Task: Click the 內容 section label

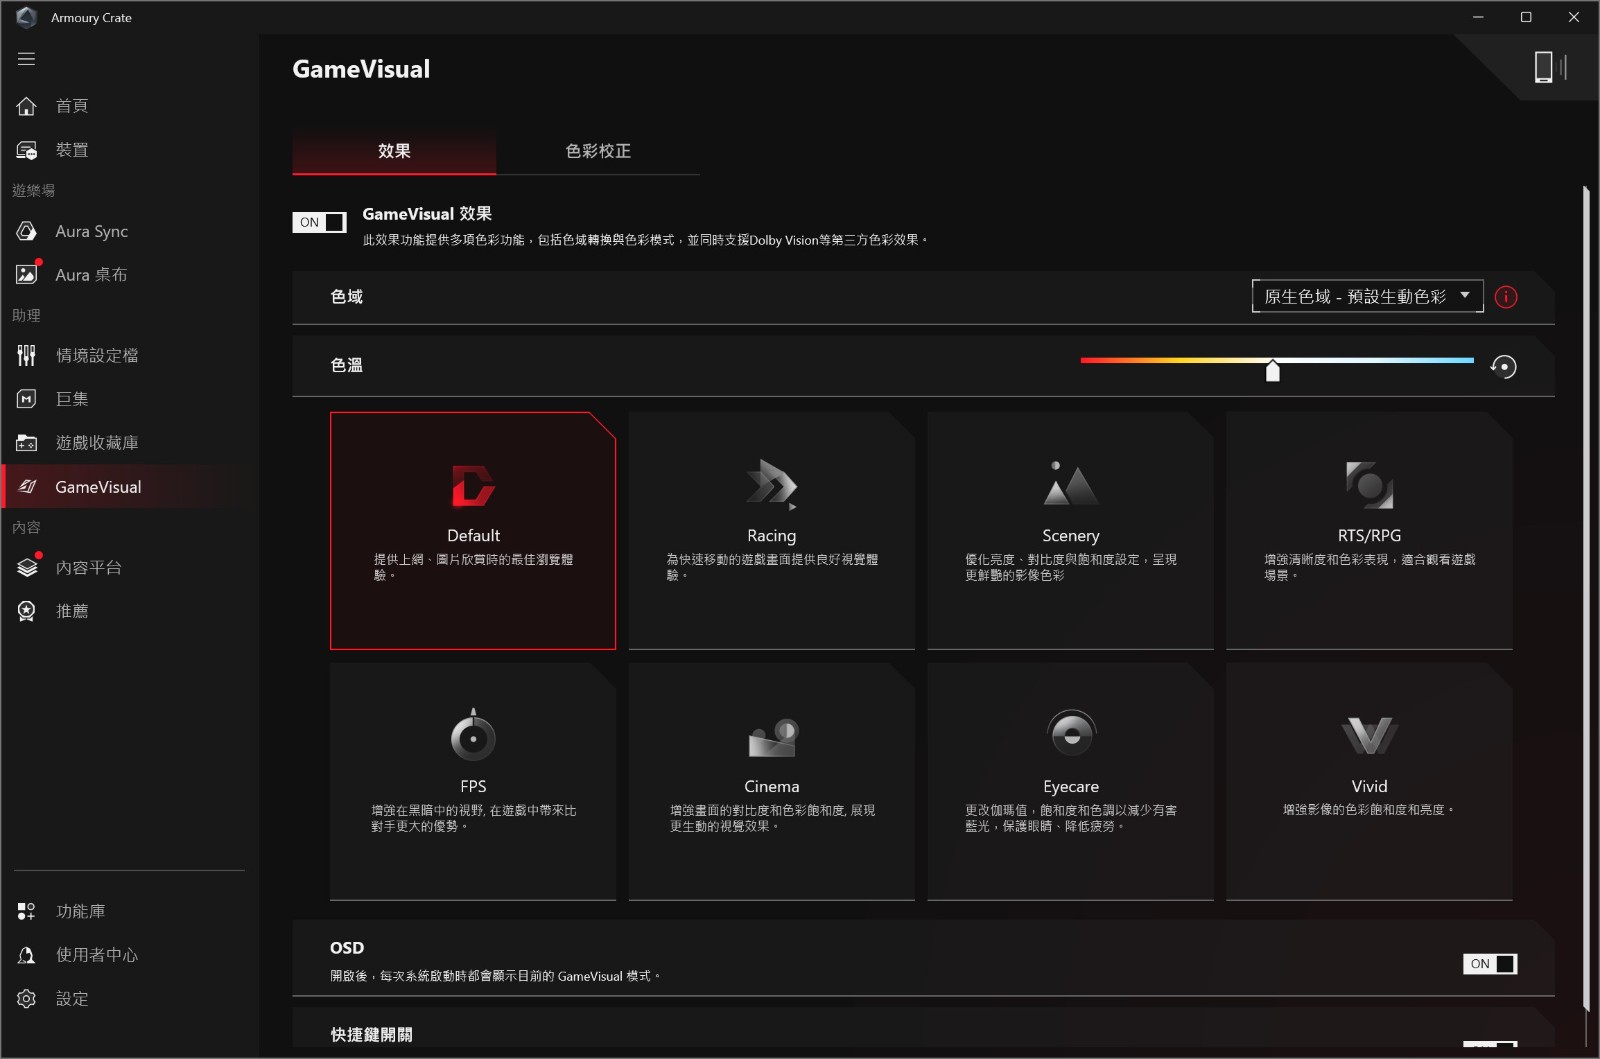Action: click(26, 527)
